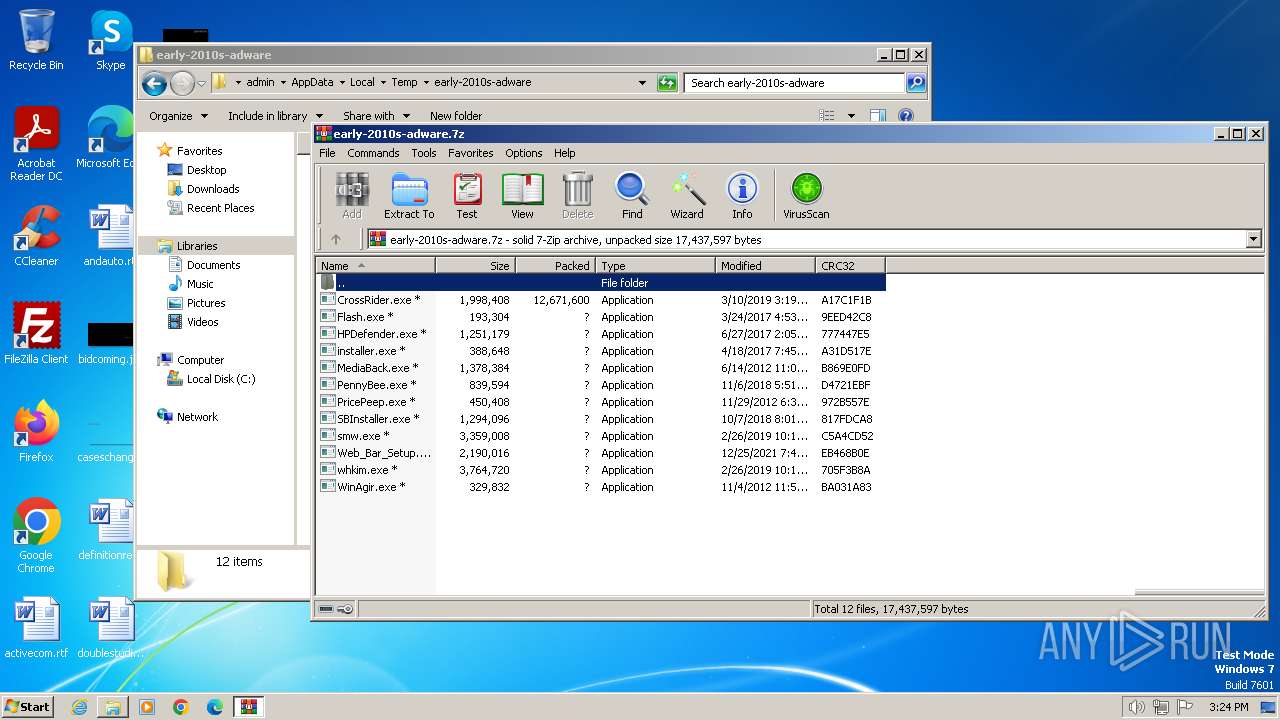1280x720 pixels.
Task: Toggle the Explorer preview pane icon
Action: click(x=877, y=116)
